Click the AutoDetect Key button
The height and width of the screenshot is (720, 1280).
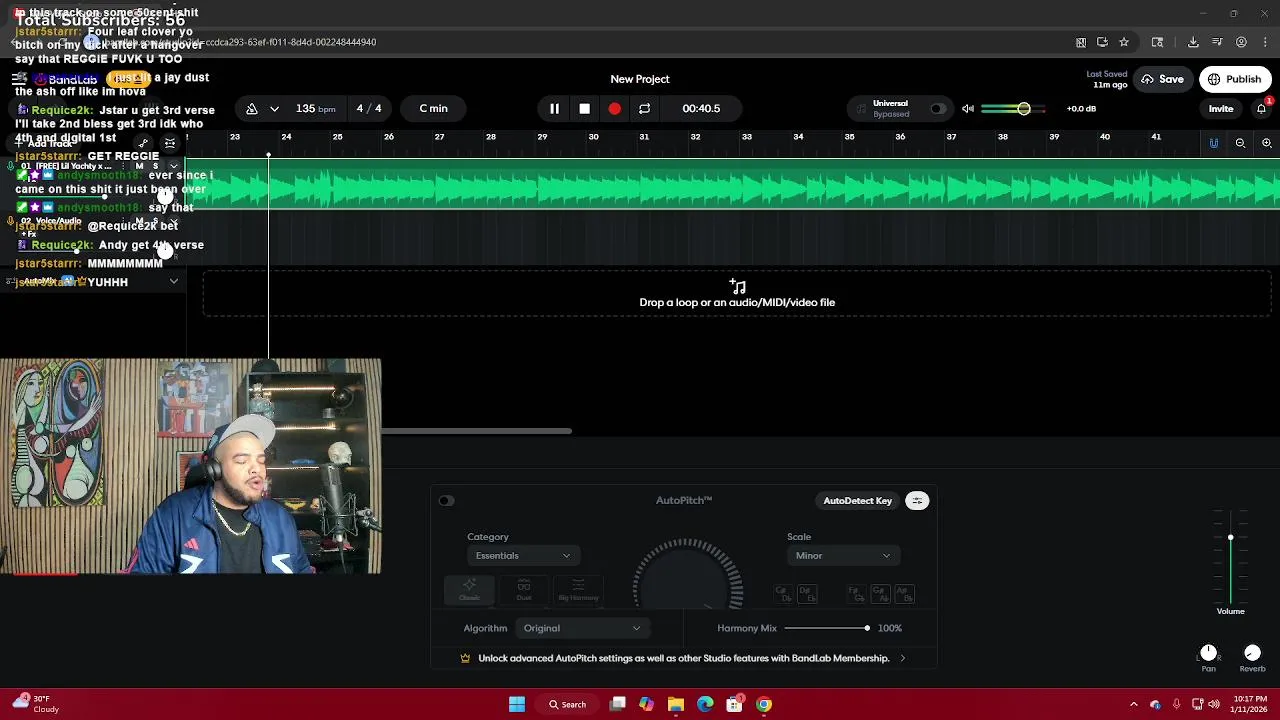coord(858,501)
